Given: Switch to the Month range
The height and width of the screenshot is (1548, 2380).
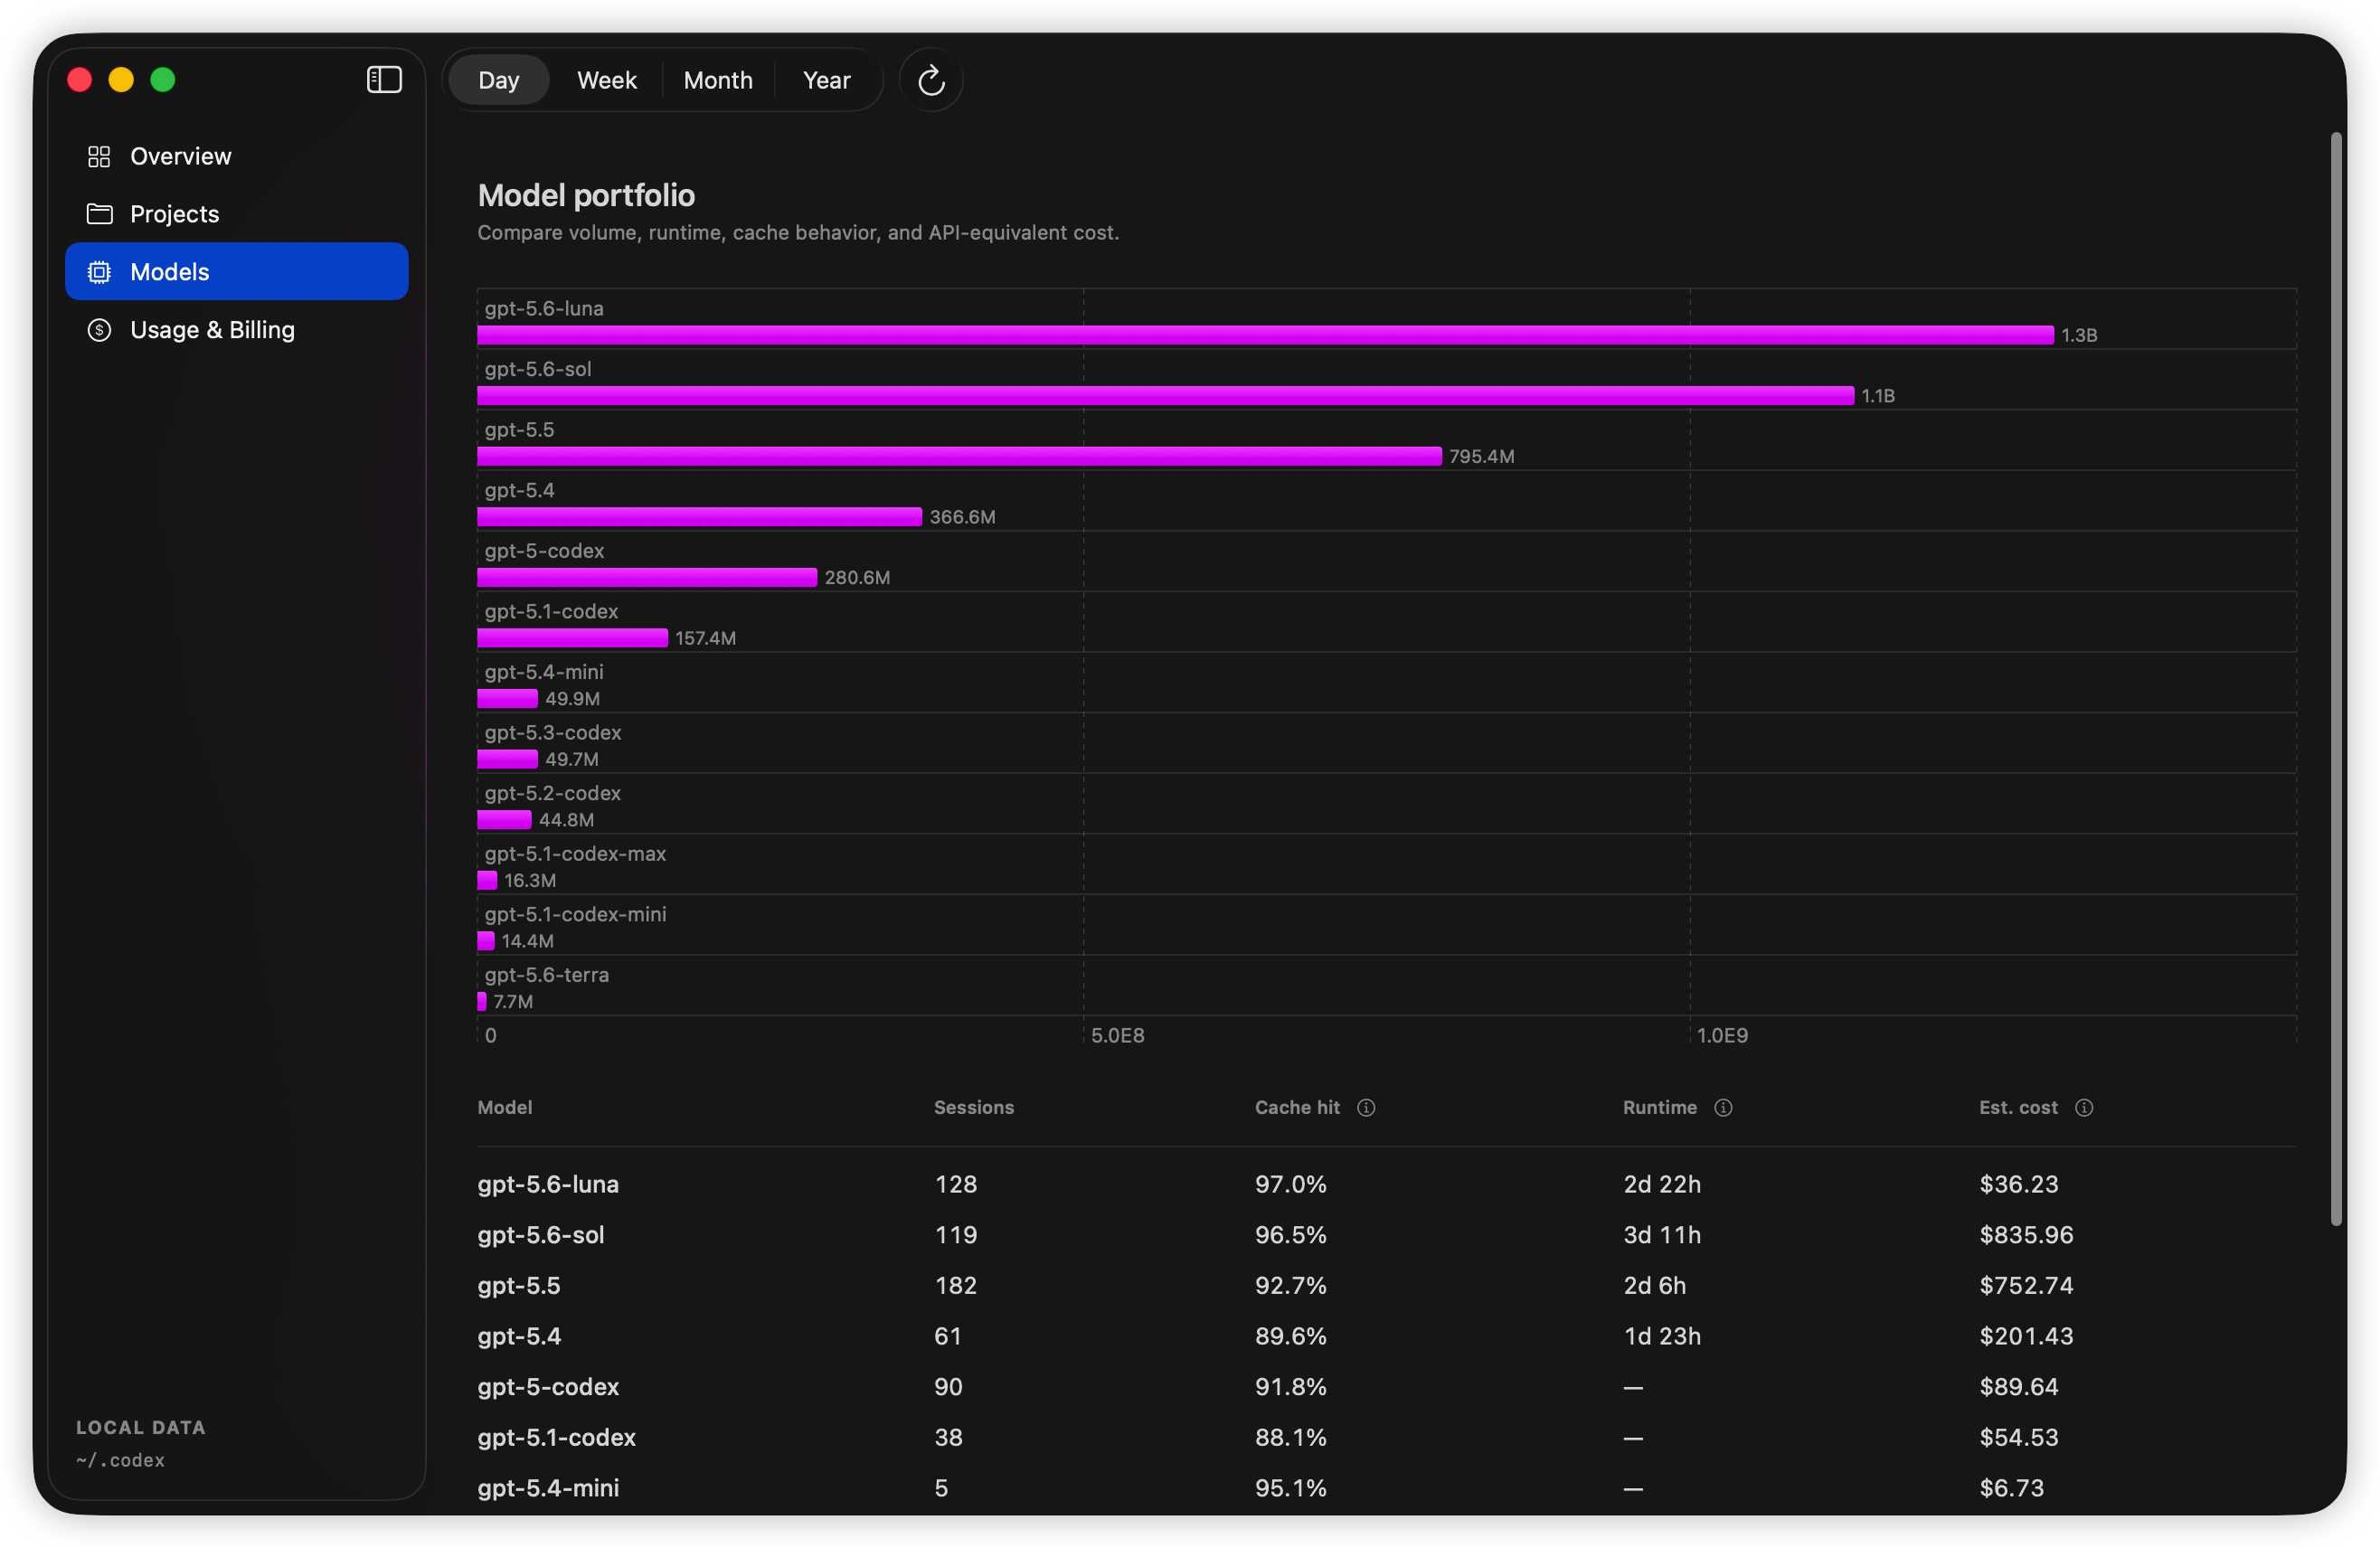Looking at the screenshot, I should pos(718,80).
